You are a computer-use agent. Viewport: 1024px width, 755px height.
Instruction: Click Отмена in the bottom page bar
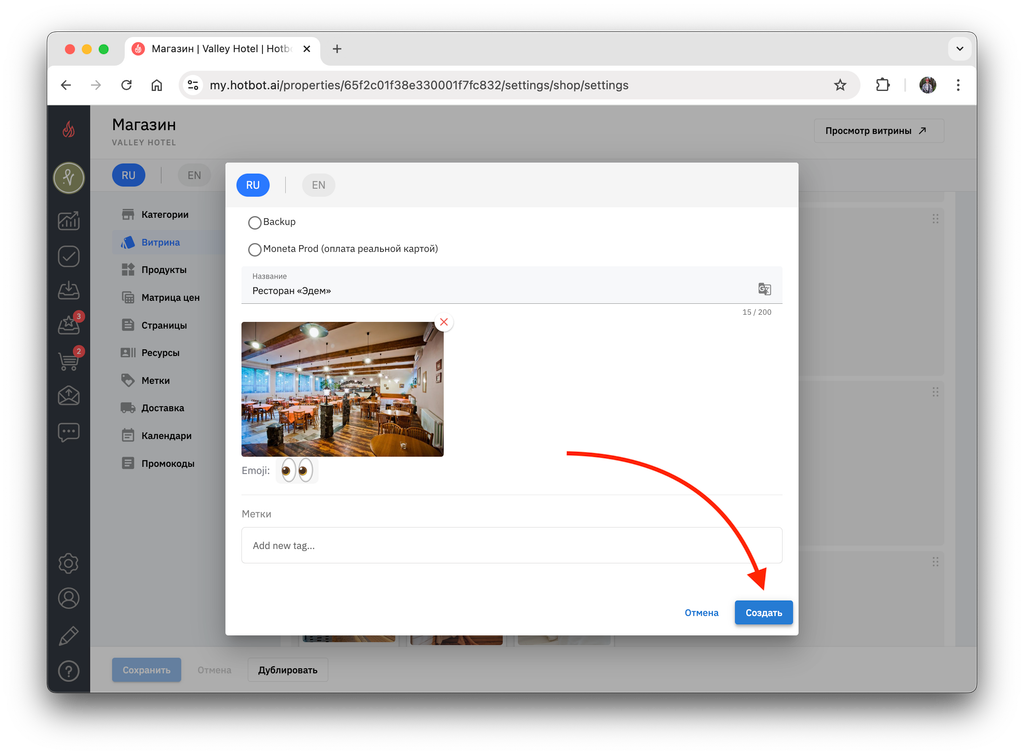214,670
